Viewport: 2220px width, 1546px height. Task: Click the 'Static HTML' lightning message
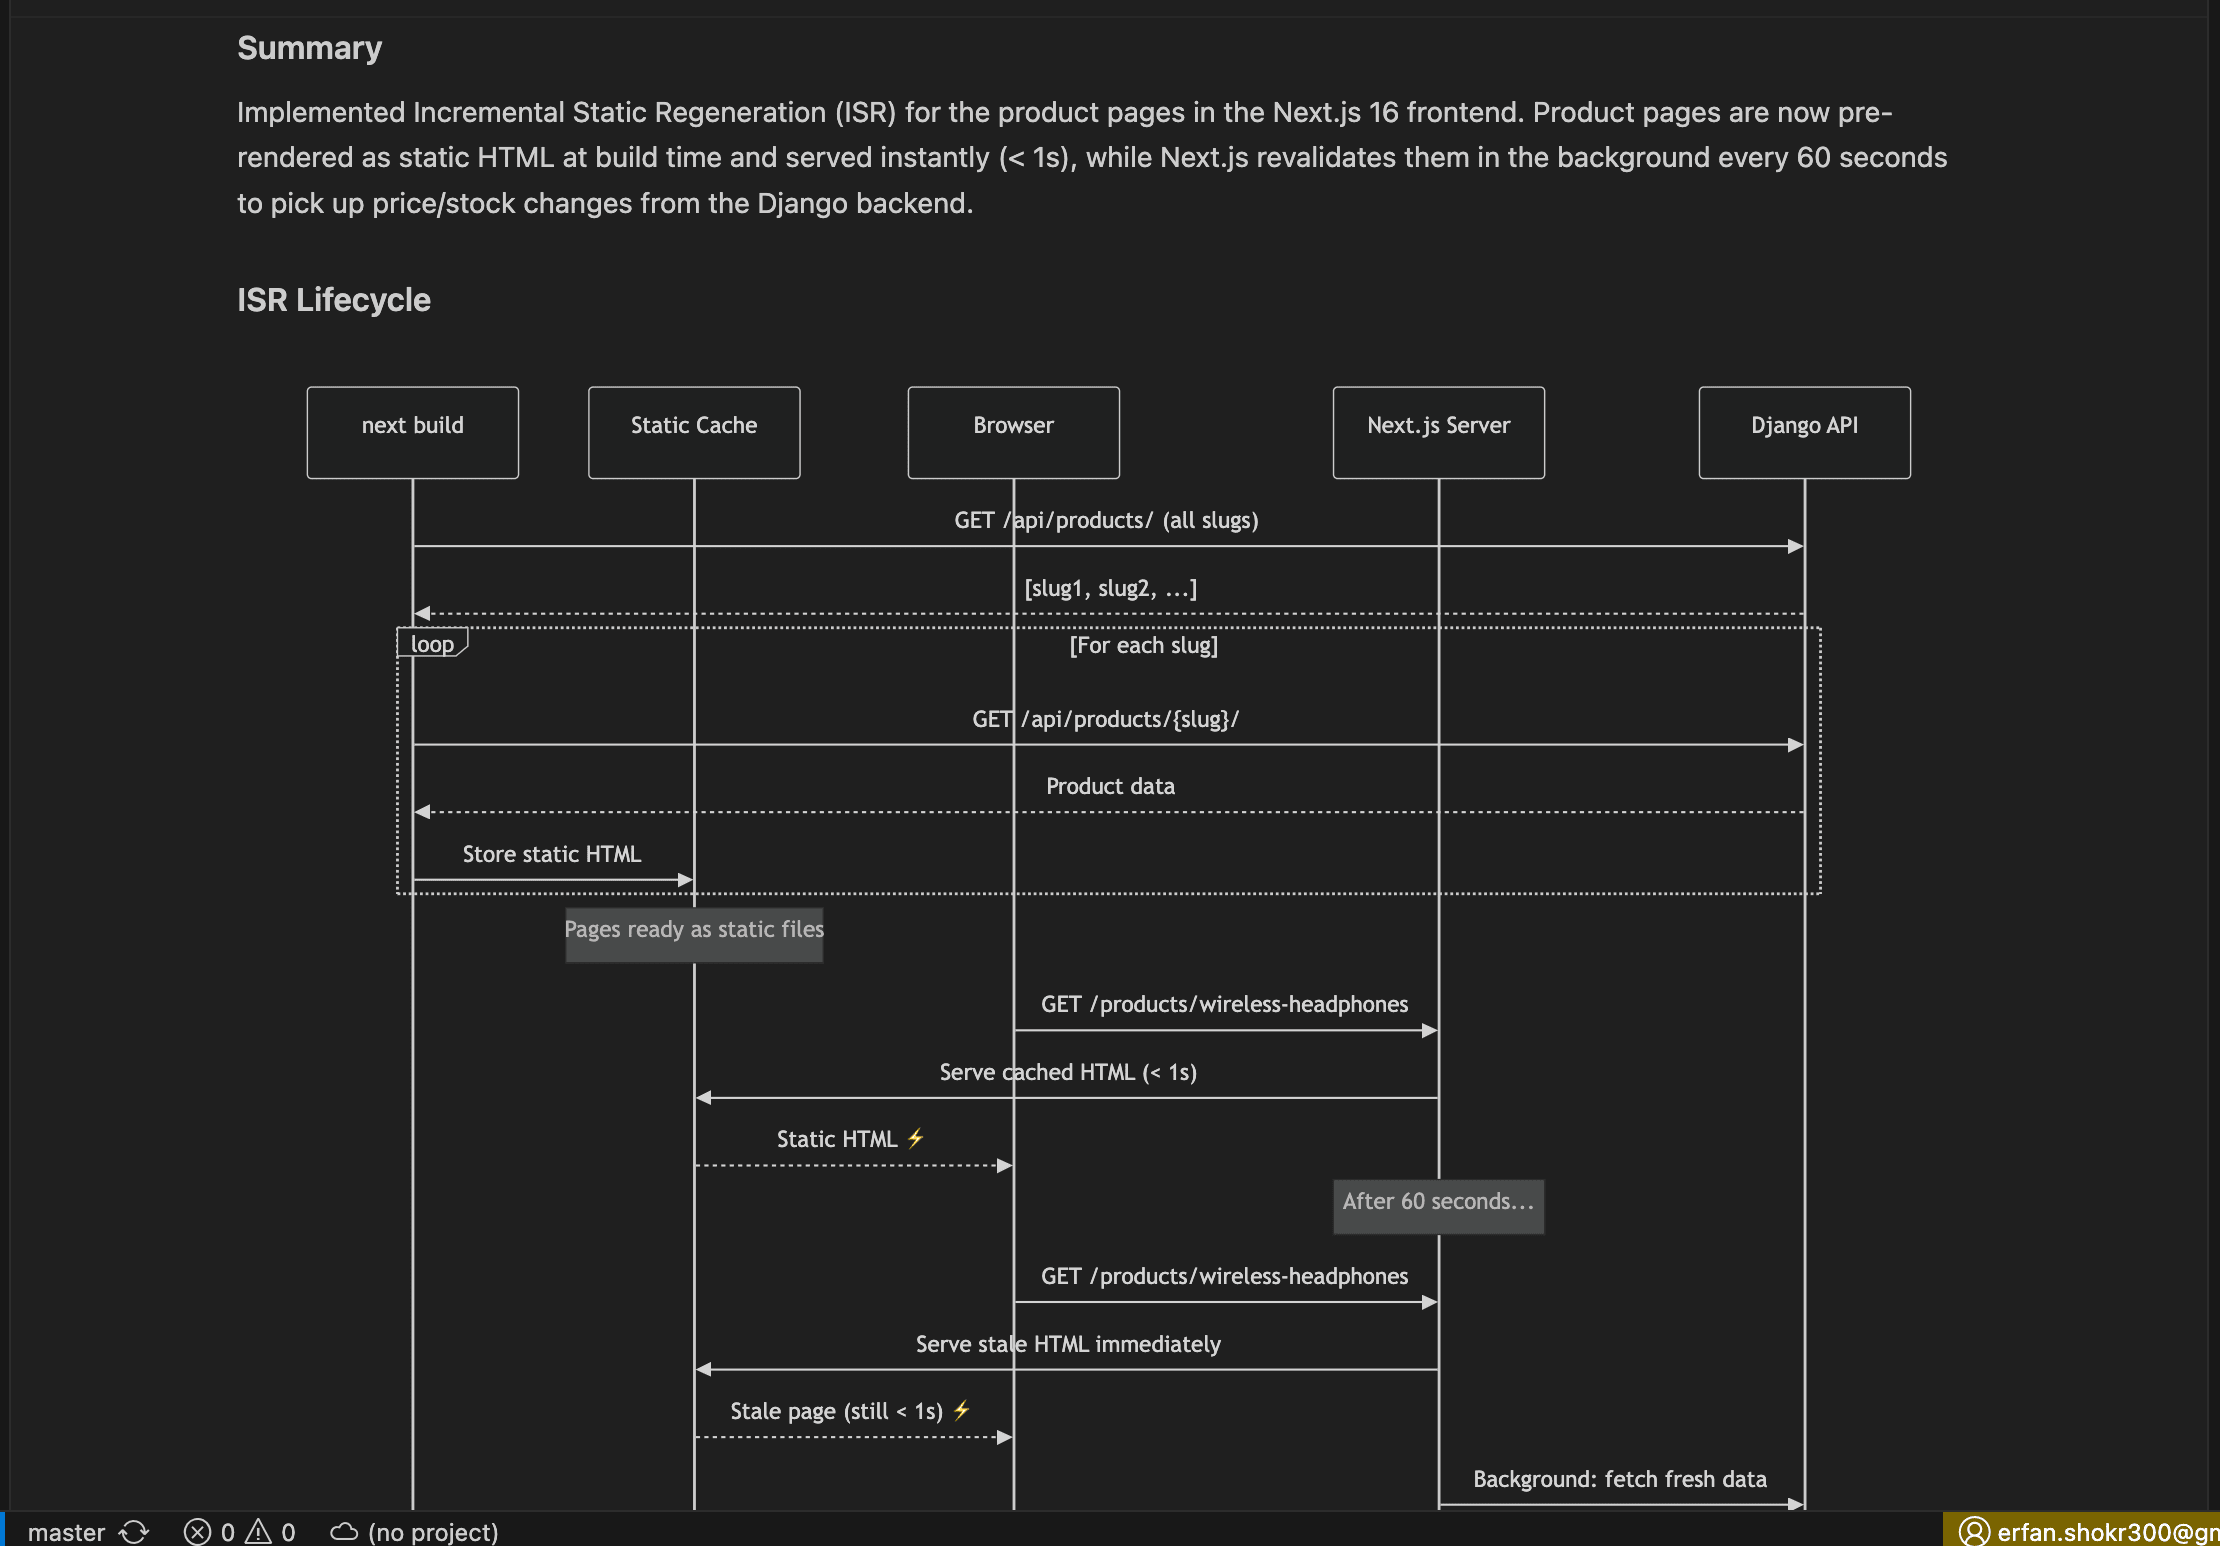coord(850,1139)
